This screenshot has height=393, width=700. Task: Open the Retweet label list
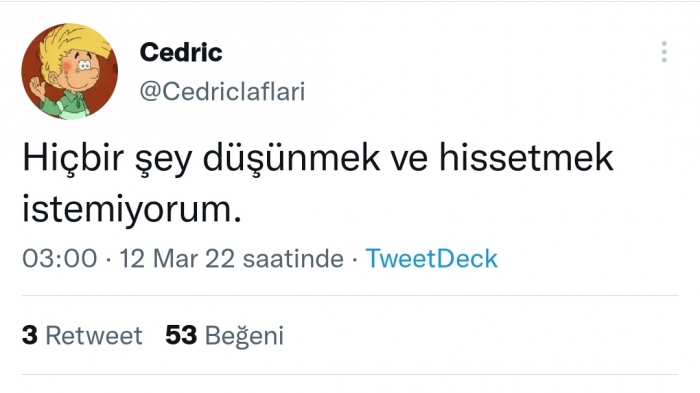click(94, 335)
